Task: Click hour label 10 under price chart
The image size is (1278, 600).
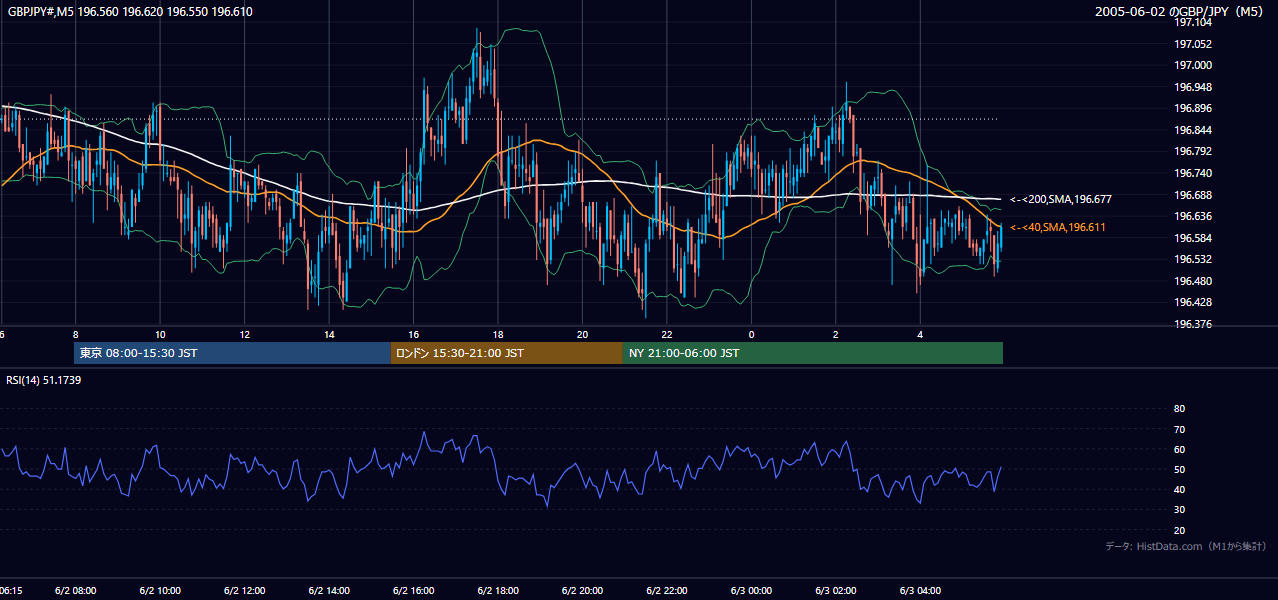Action: [x=160, y=335]
